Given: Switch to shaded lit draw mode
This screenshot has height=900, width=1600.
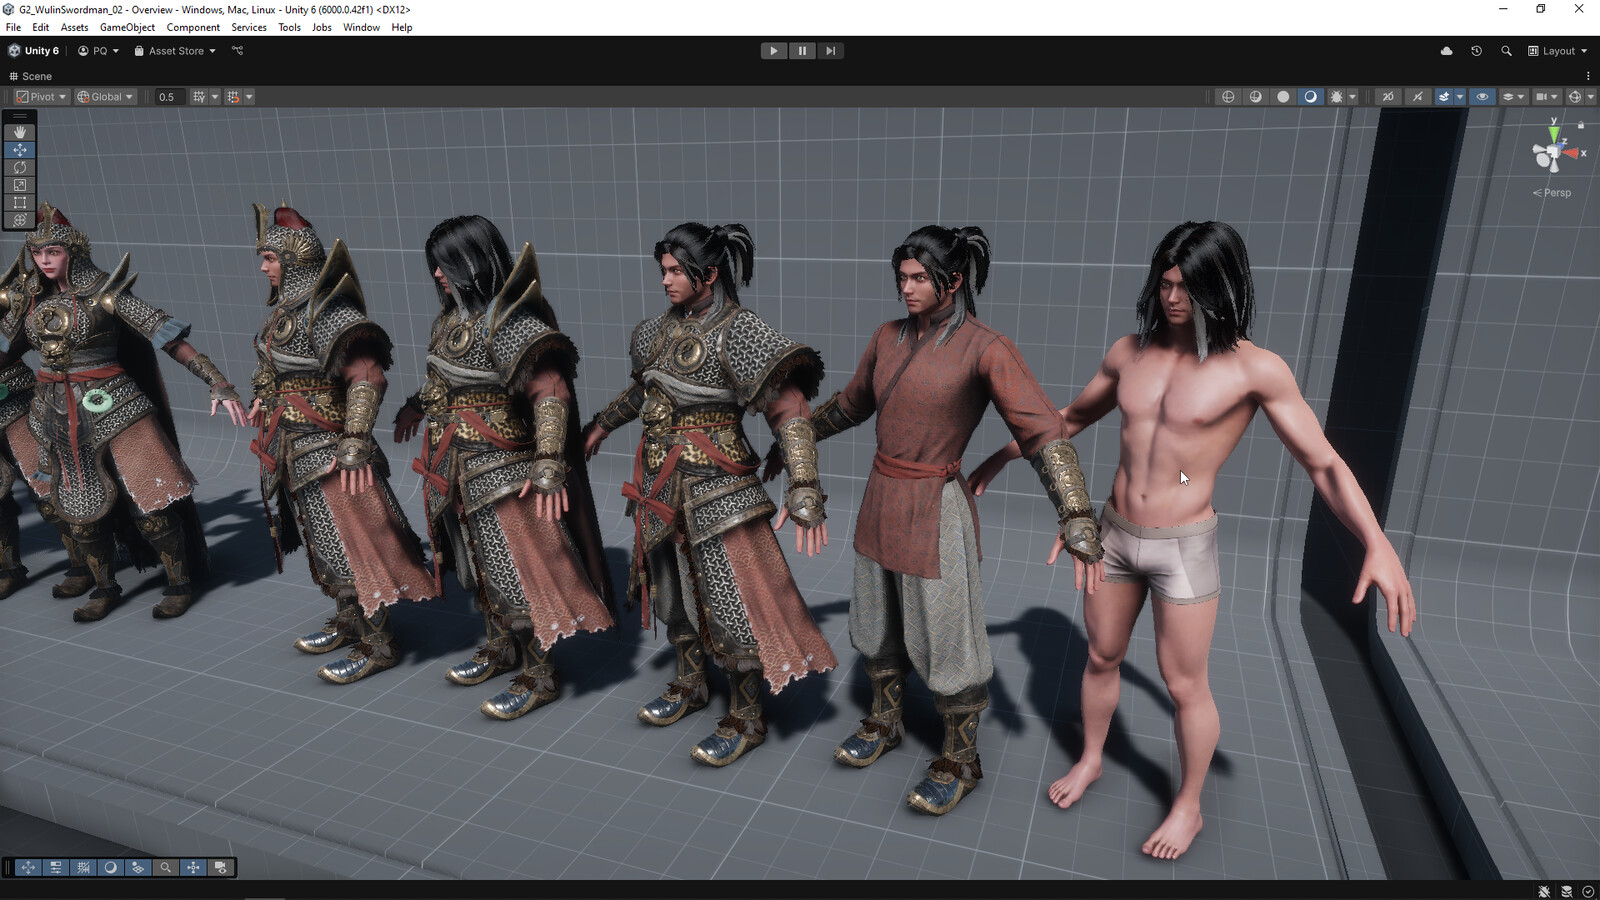Looking at the screenshot, I should click(x=1310, y=97).
